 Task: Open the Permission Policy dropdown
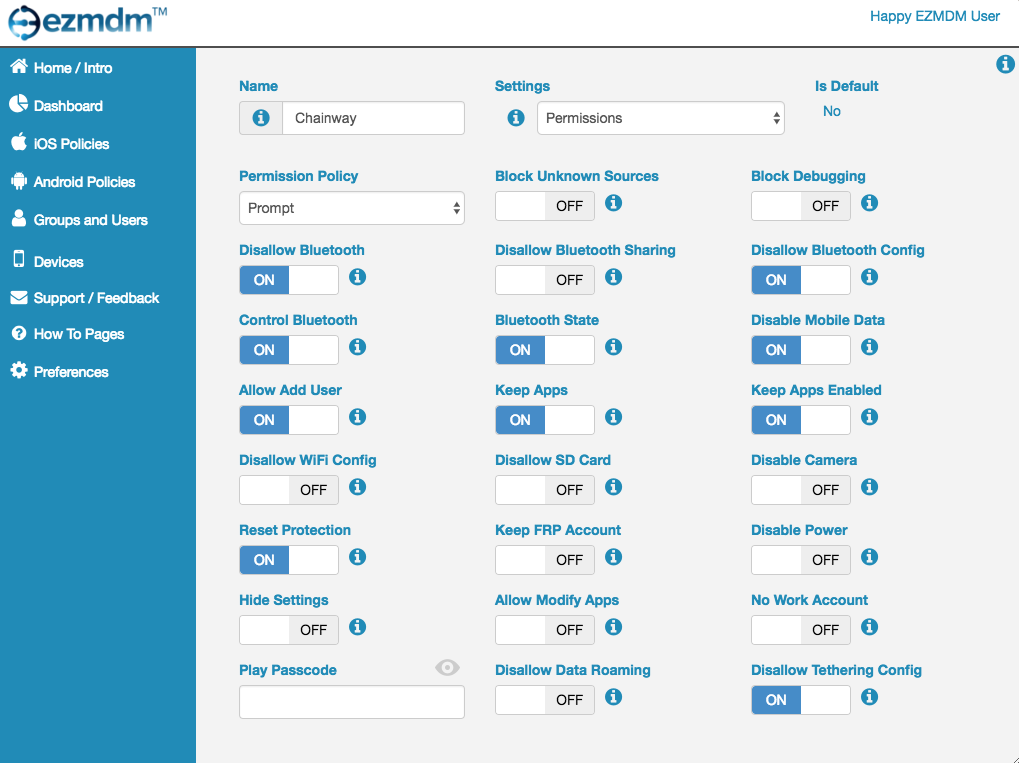352,208
